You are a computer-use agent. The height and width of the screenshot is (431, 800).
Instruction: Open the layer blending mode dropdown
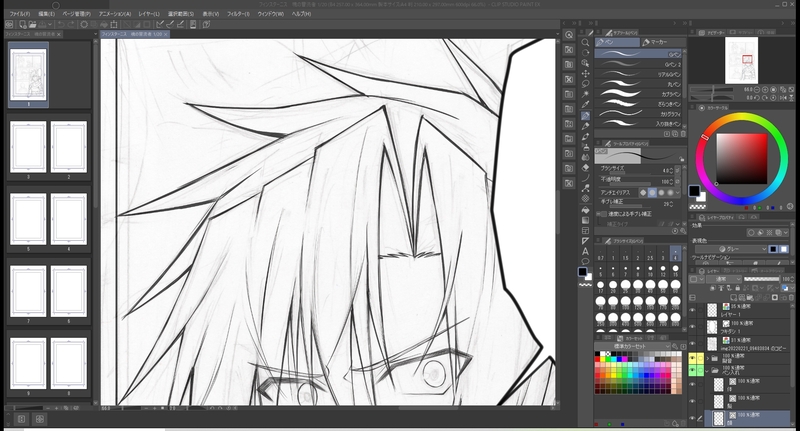[723, 280]
